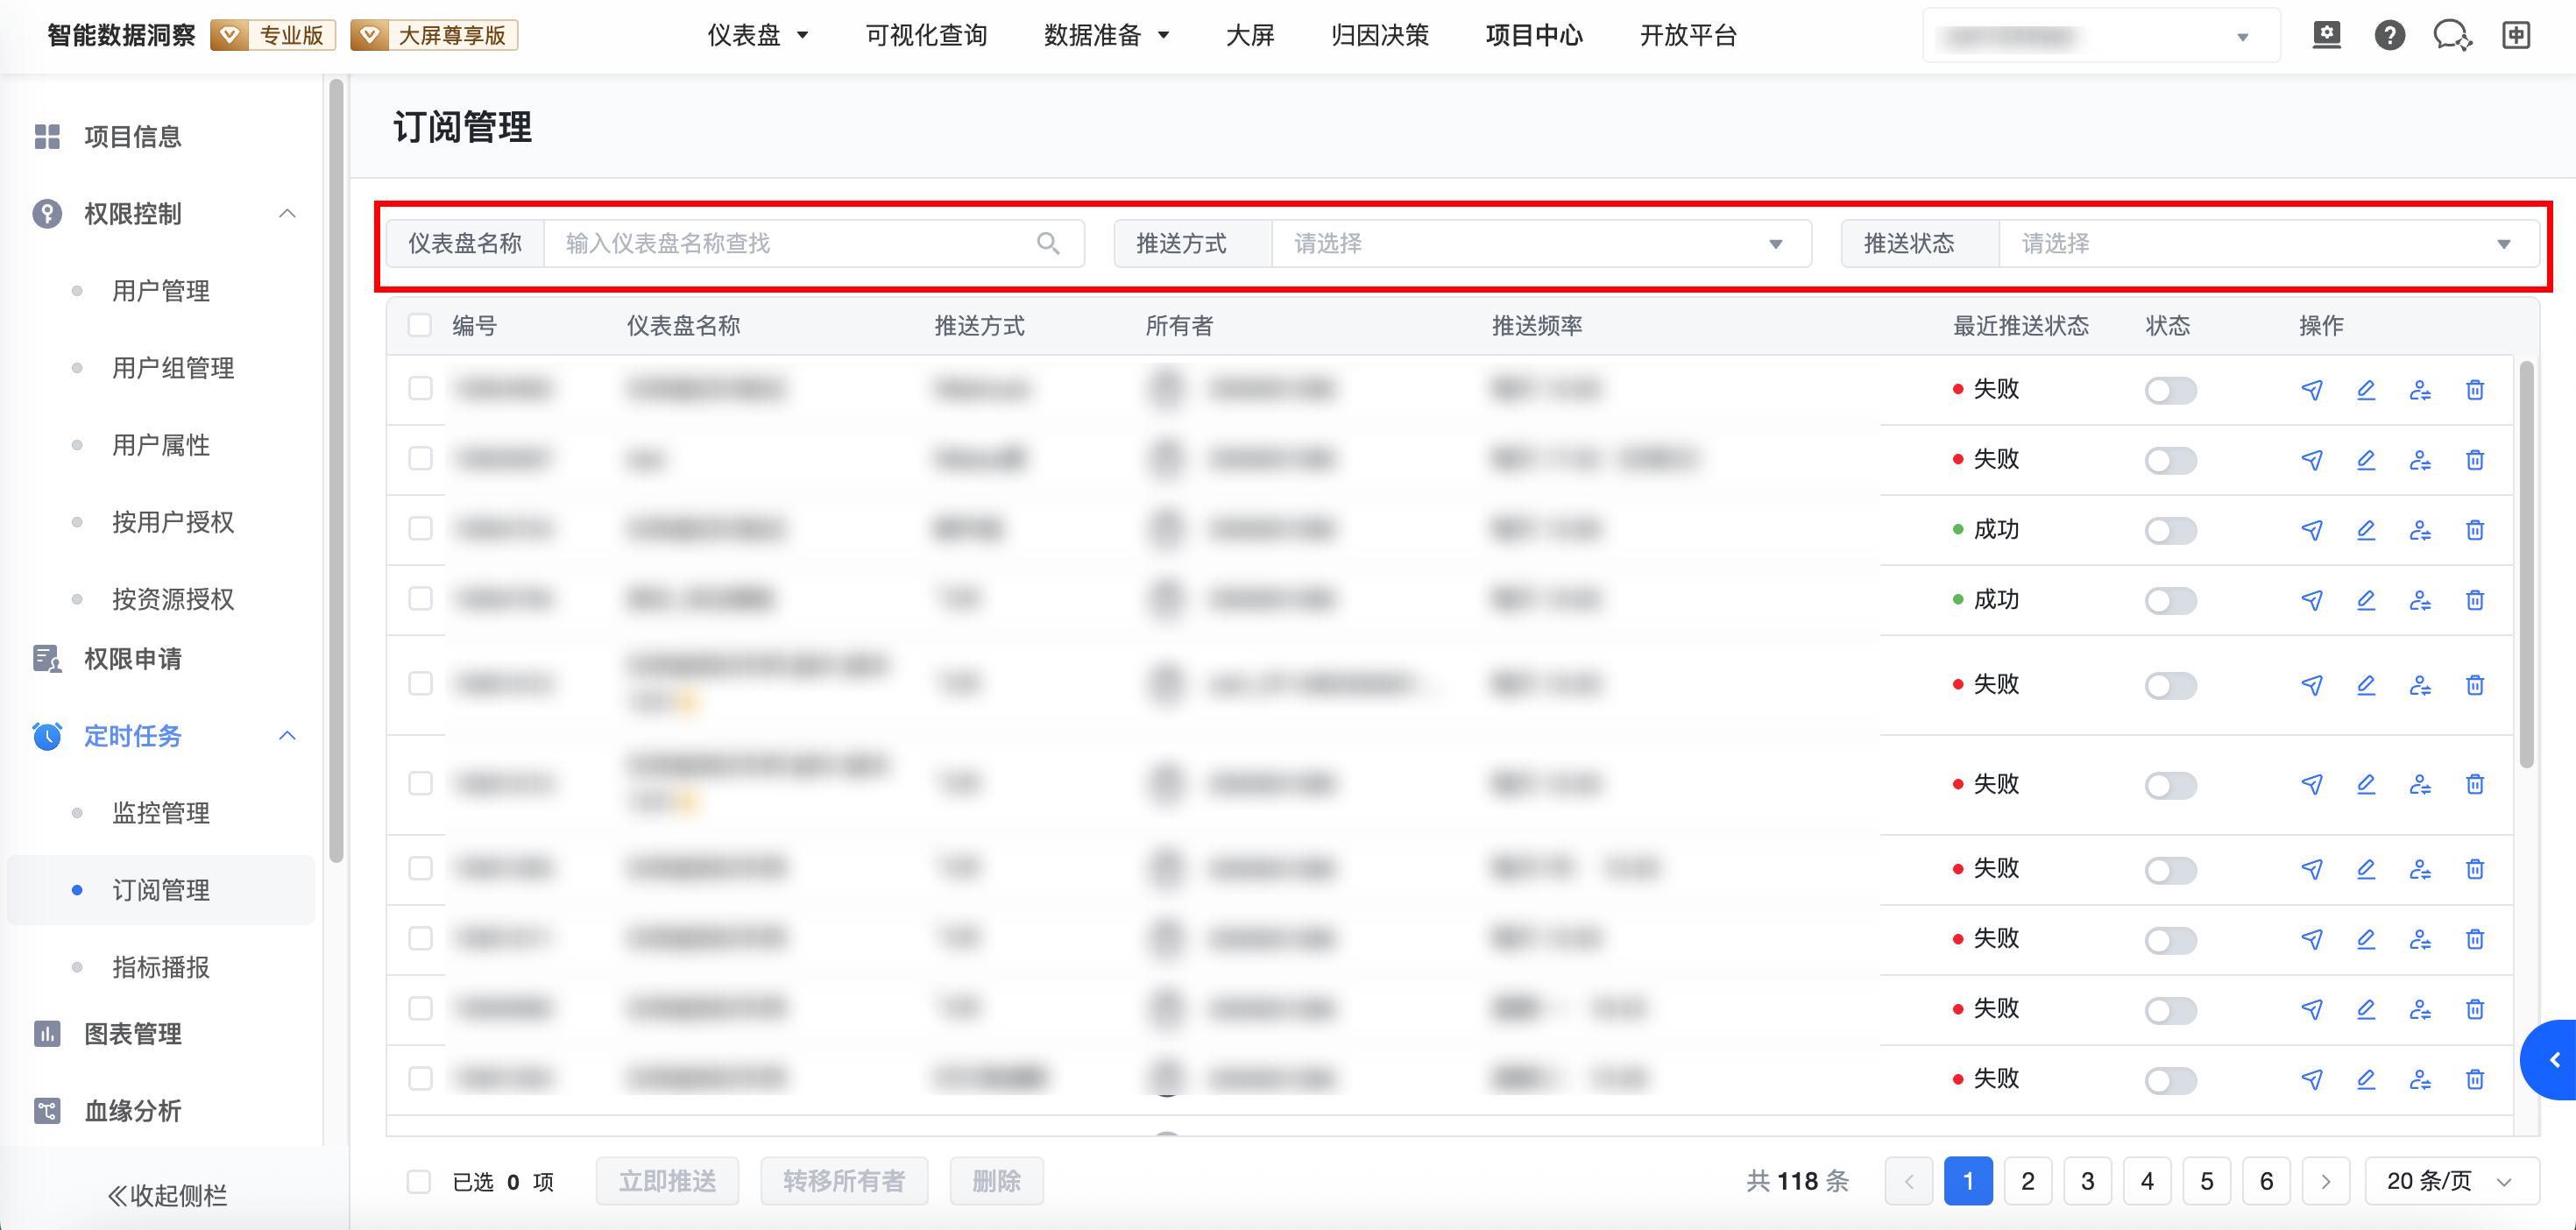Open the chat feedback icon in header
This screenshot has height=1230, width=2576.
click(x=2451, y=36)
